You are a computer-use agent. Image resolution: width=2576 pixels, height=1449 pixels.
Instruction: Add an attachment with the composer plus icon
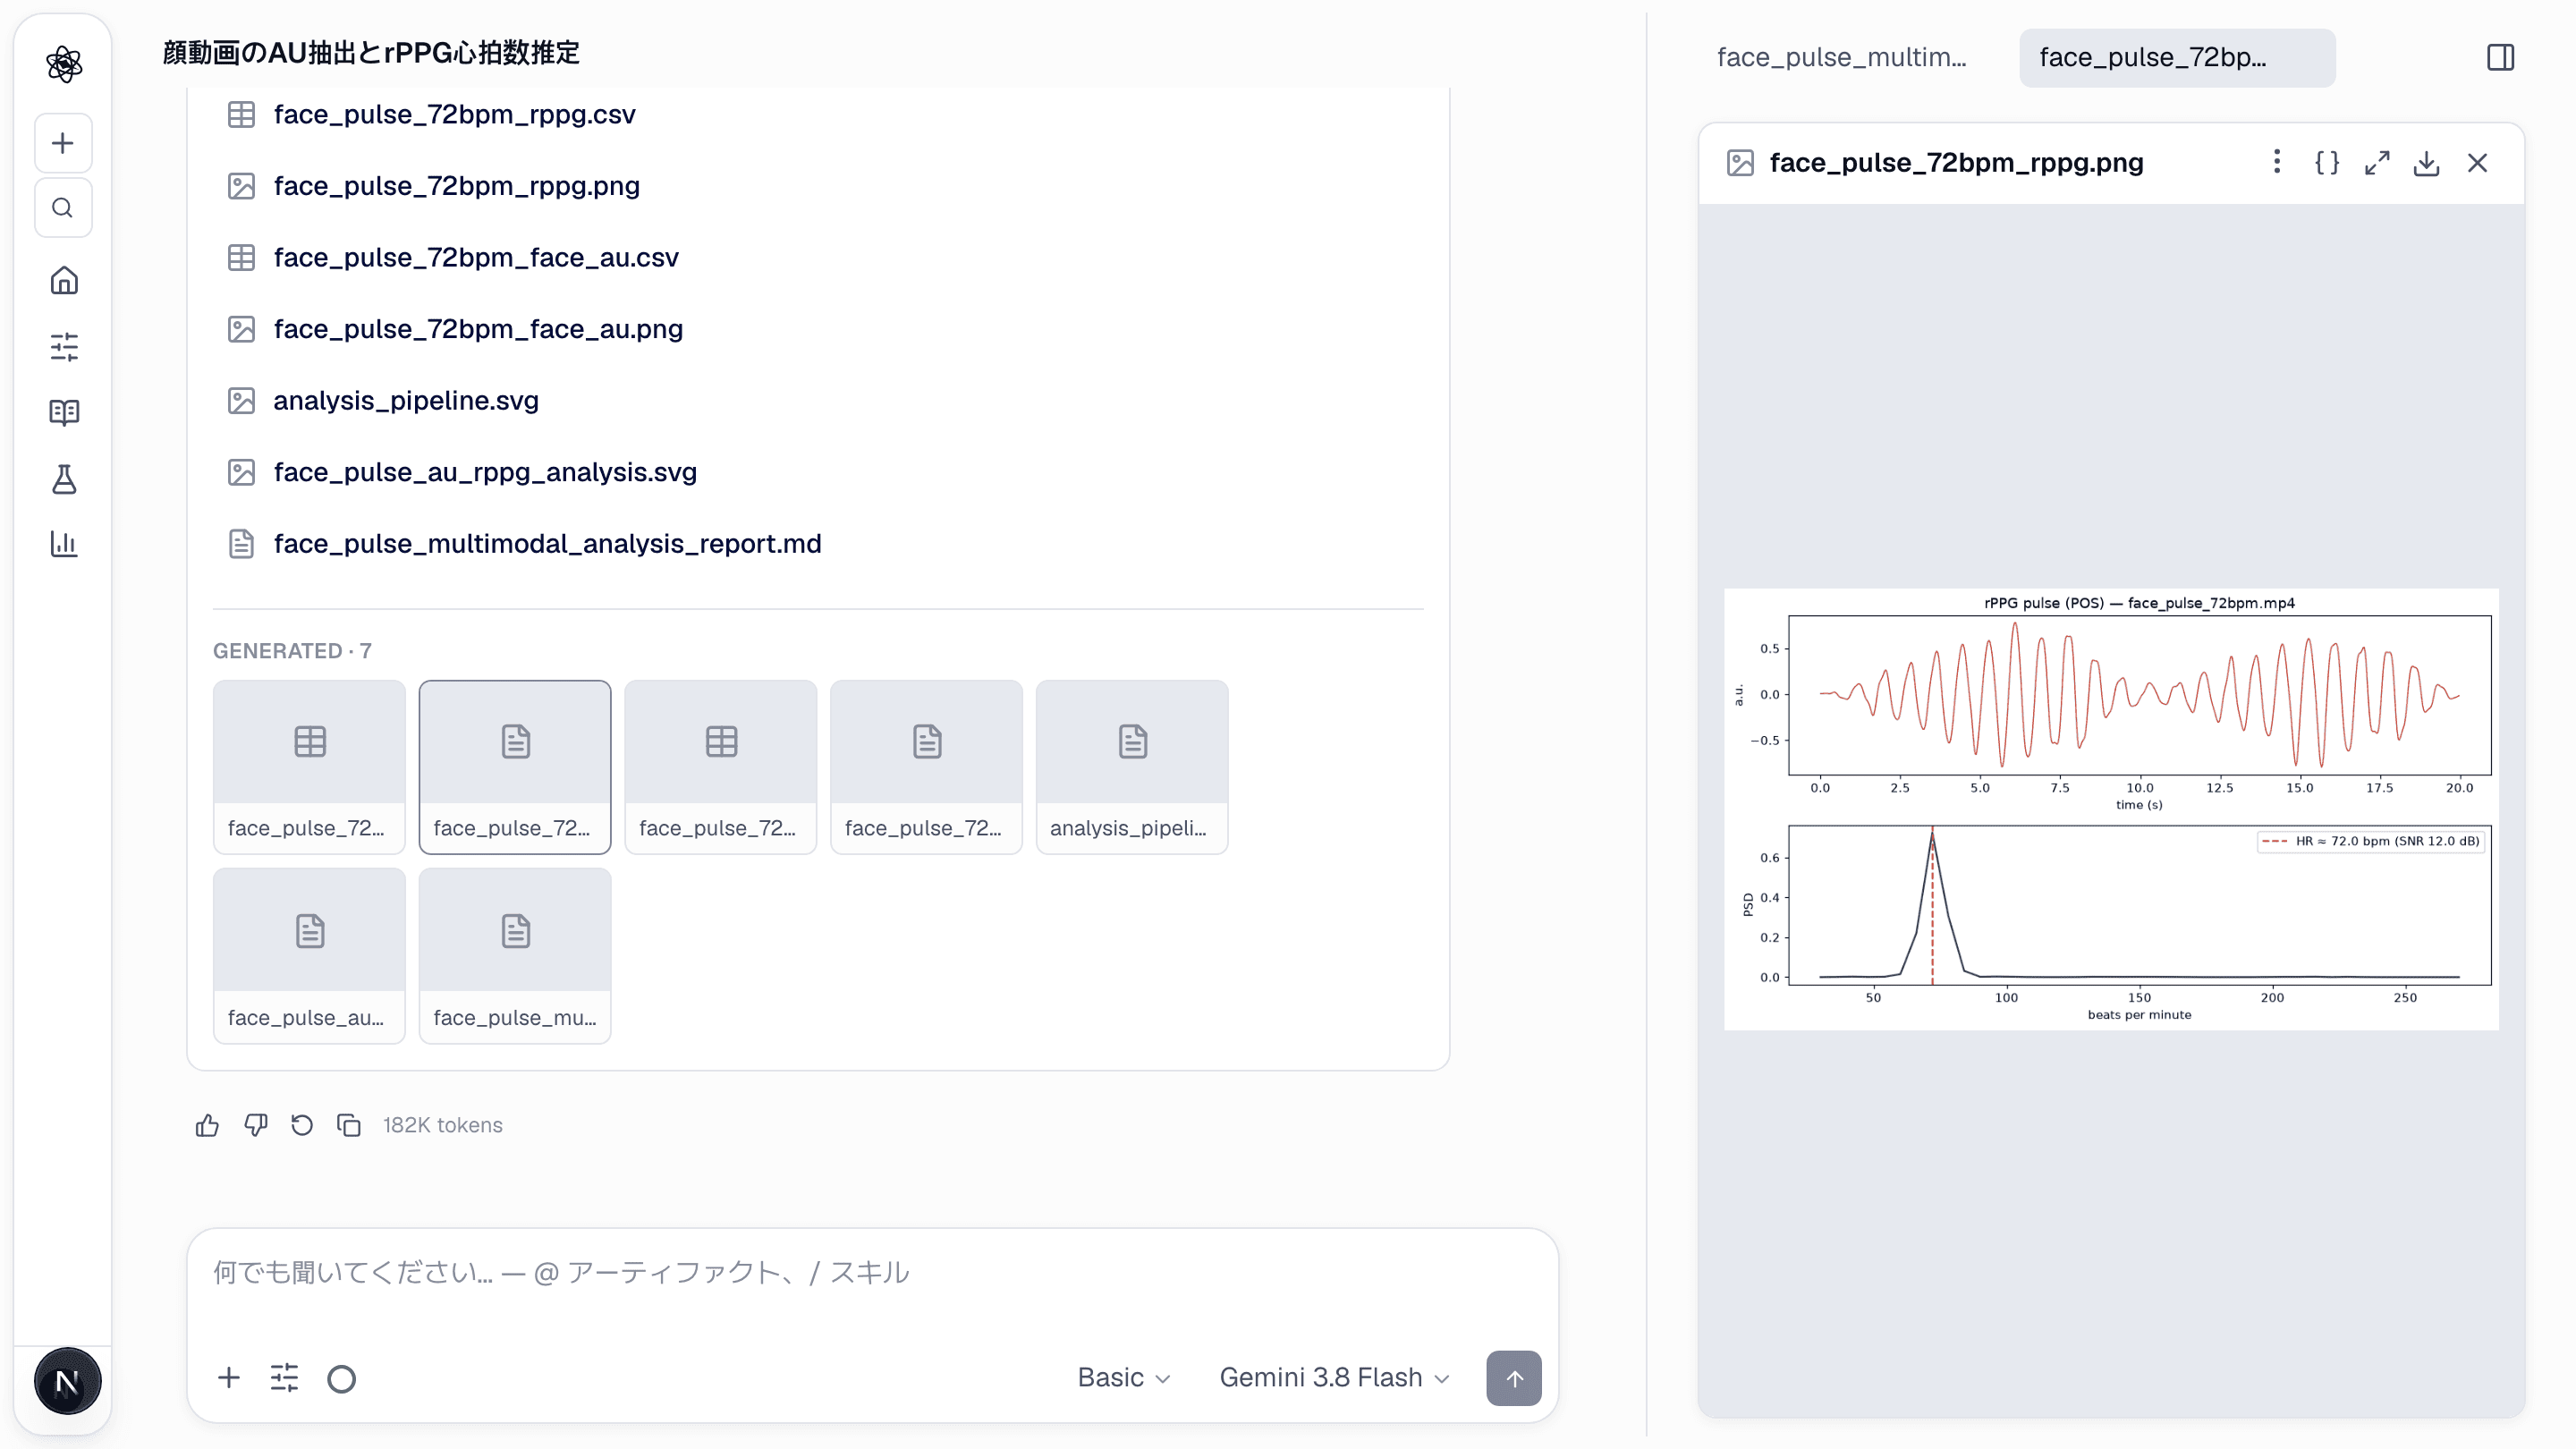point(229,1377)
